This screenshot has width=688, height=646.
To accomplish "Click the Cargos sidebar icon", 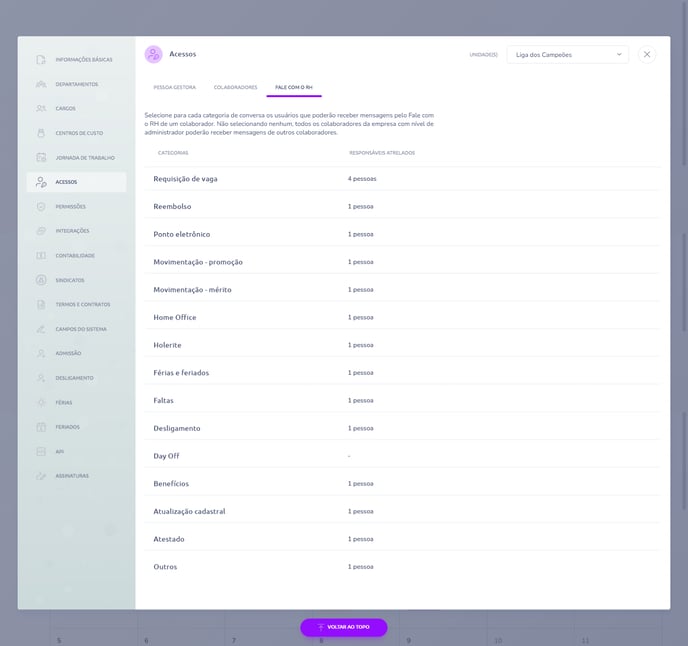I will pyautogui.click(x=41, y=108).
